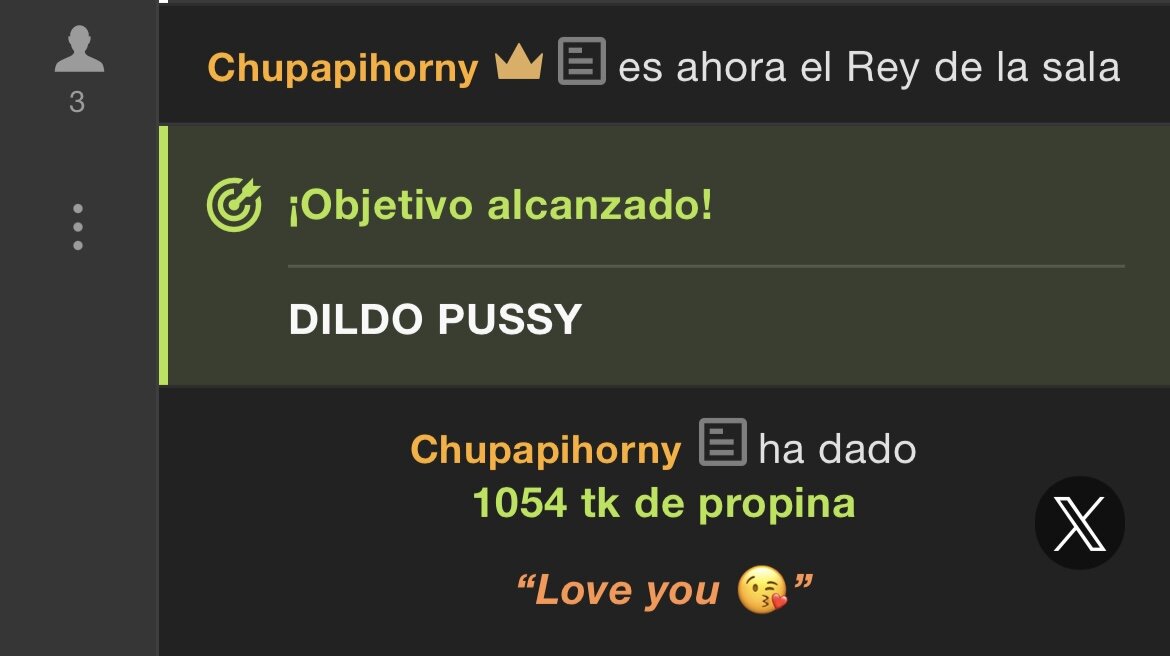
Task: Click the kissing face emoji
Action: 762,590
